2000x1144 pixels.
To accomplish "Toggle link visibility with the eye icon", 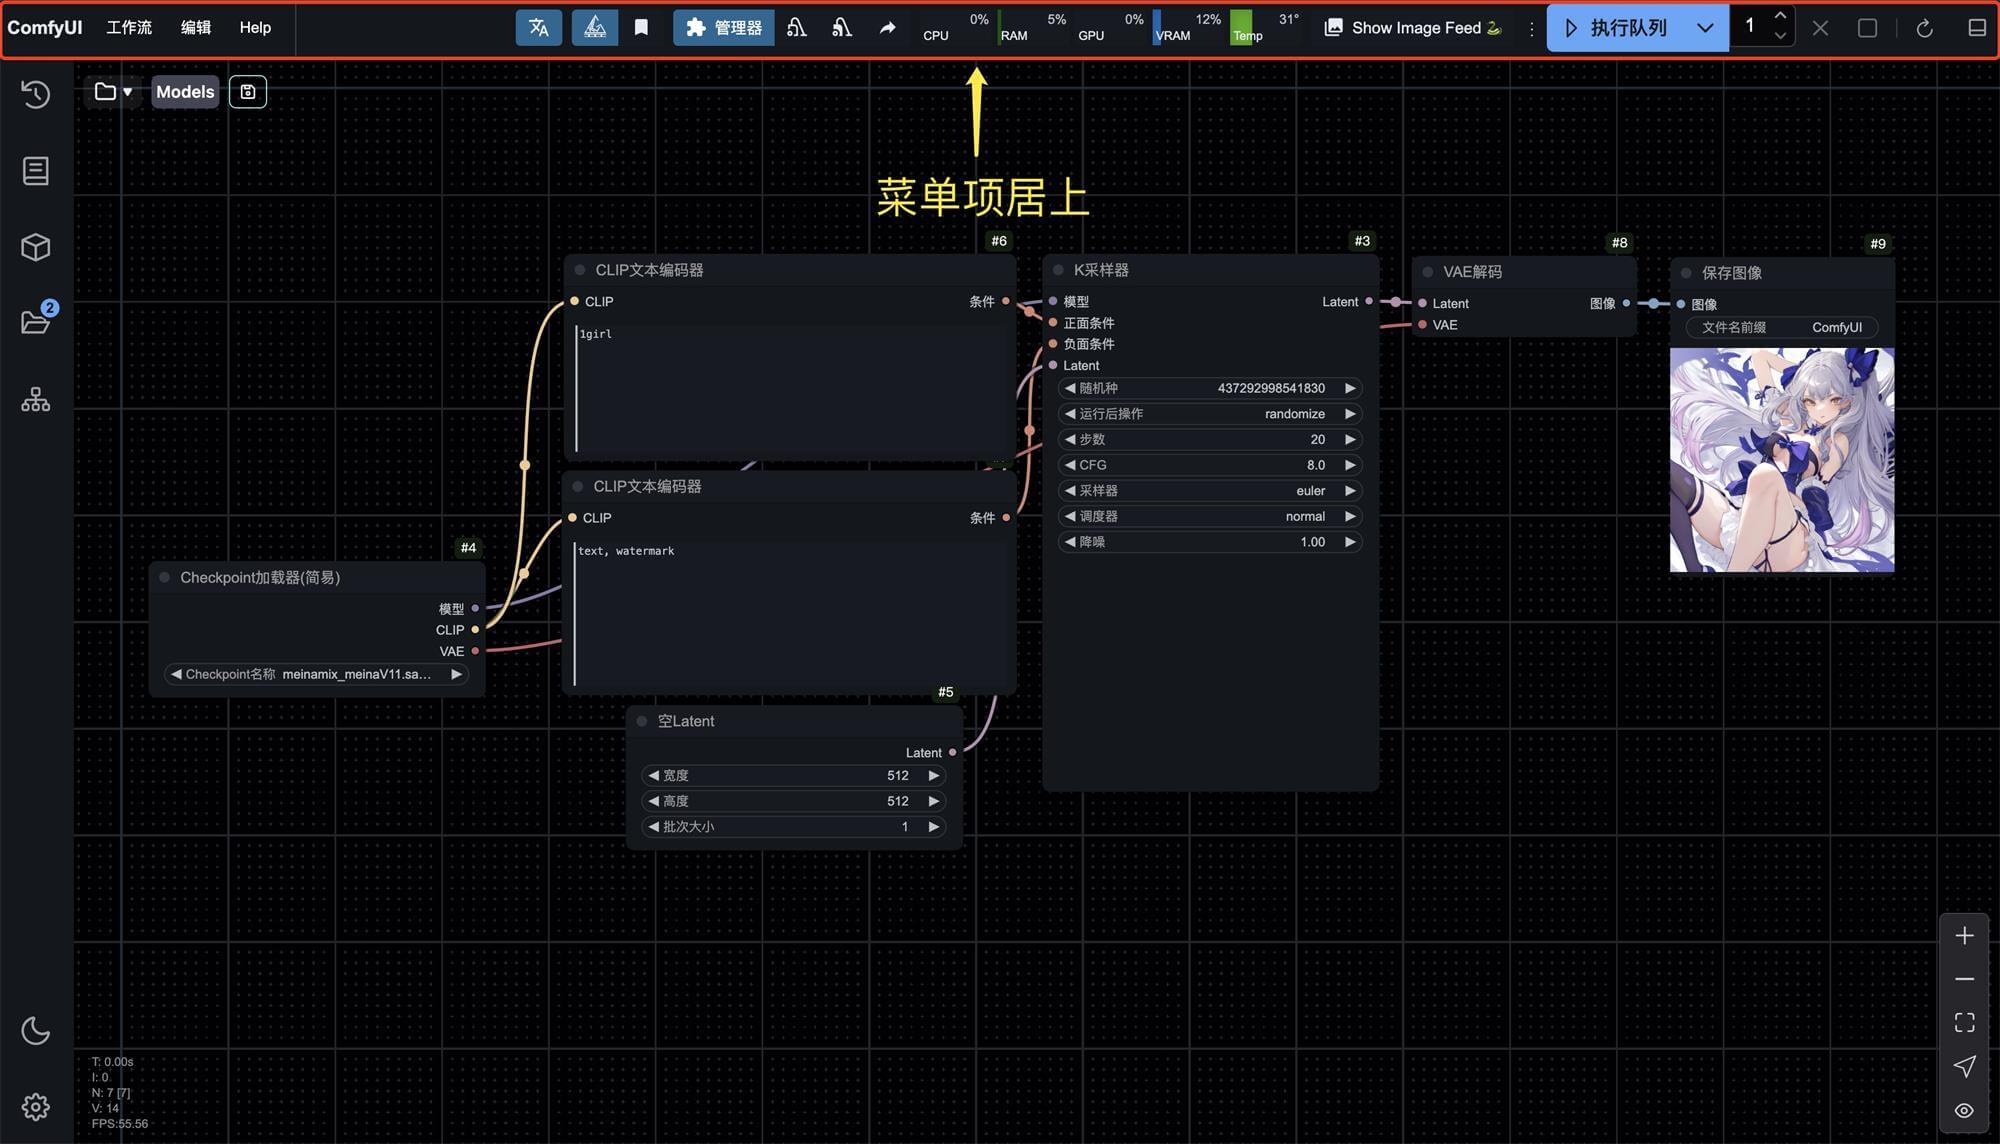I will tap(1964, 1110).
